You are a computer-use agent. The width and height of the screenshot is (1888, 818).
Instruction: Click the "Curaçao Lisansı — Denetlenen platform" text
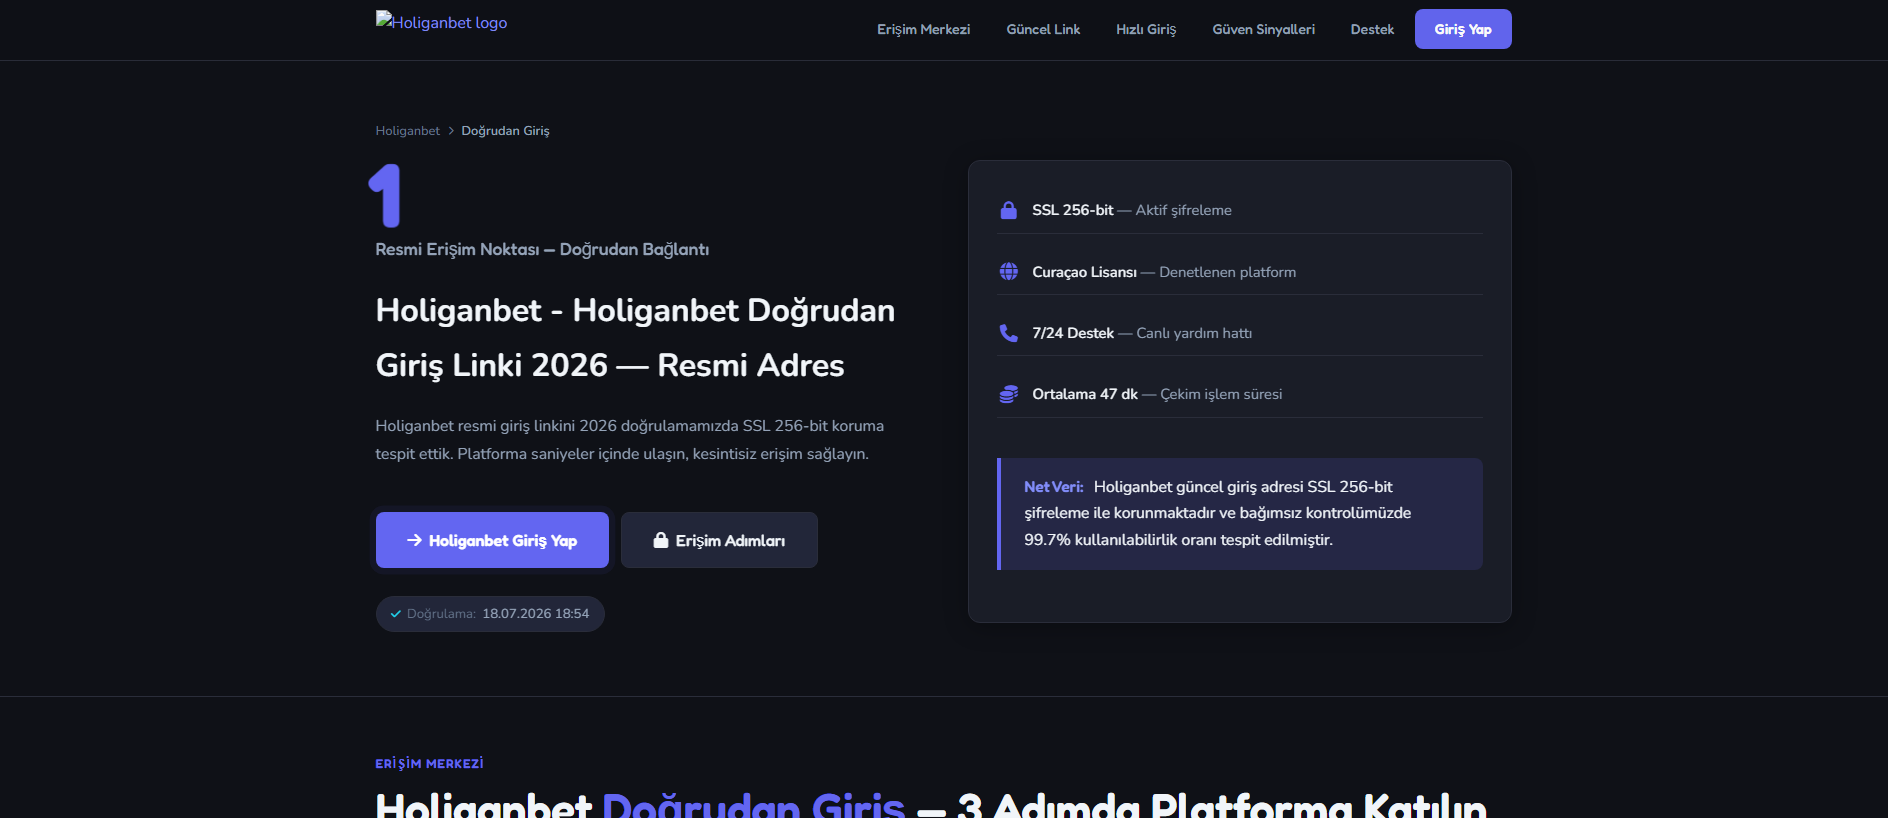tap(1164, 272)
